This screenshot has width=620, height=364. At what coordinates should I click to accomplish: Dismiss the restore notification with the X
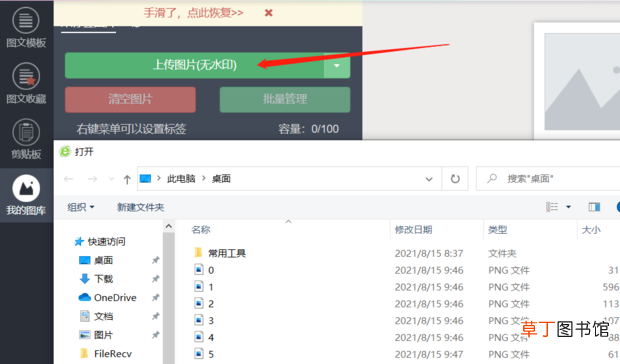tap(268, 13)
